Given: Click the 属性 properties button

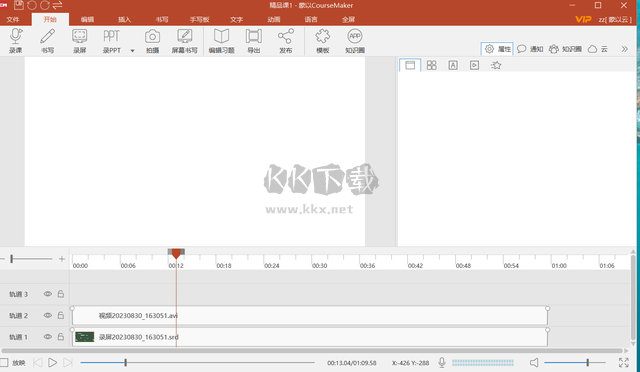Looking at the screenshot, I should click(497, 49).
